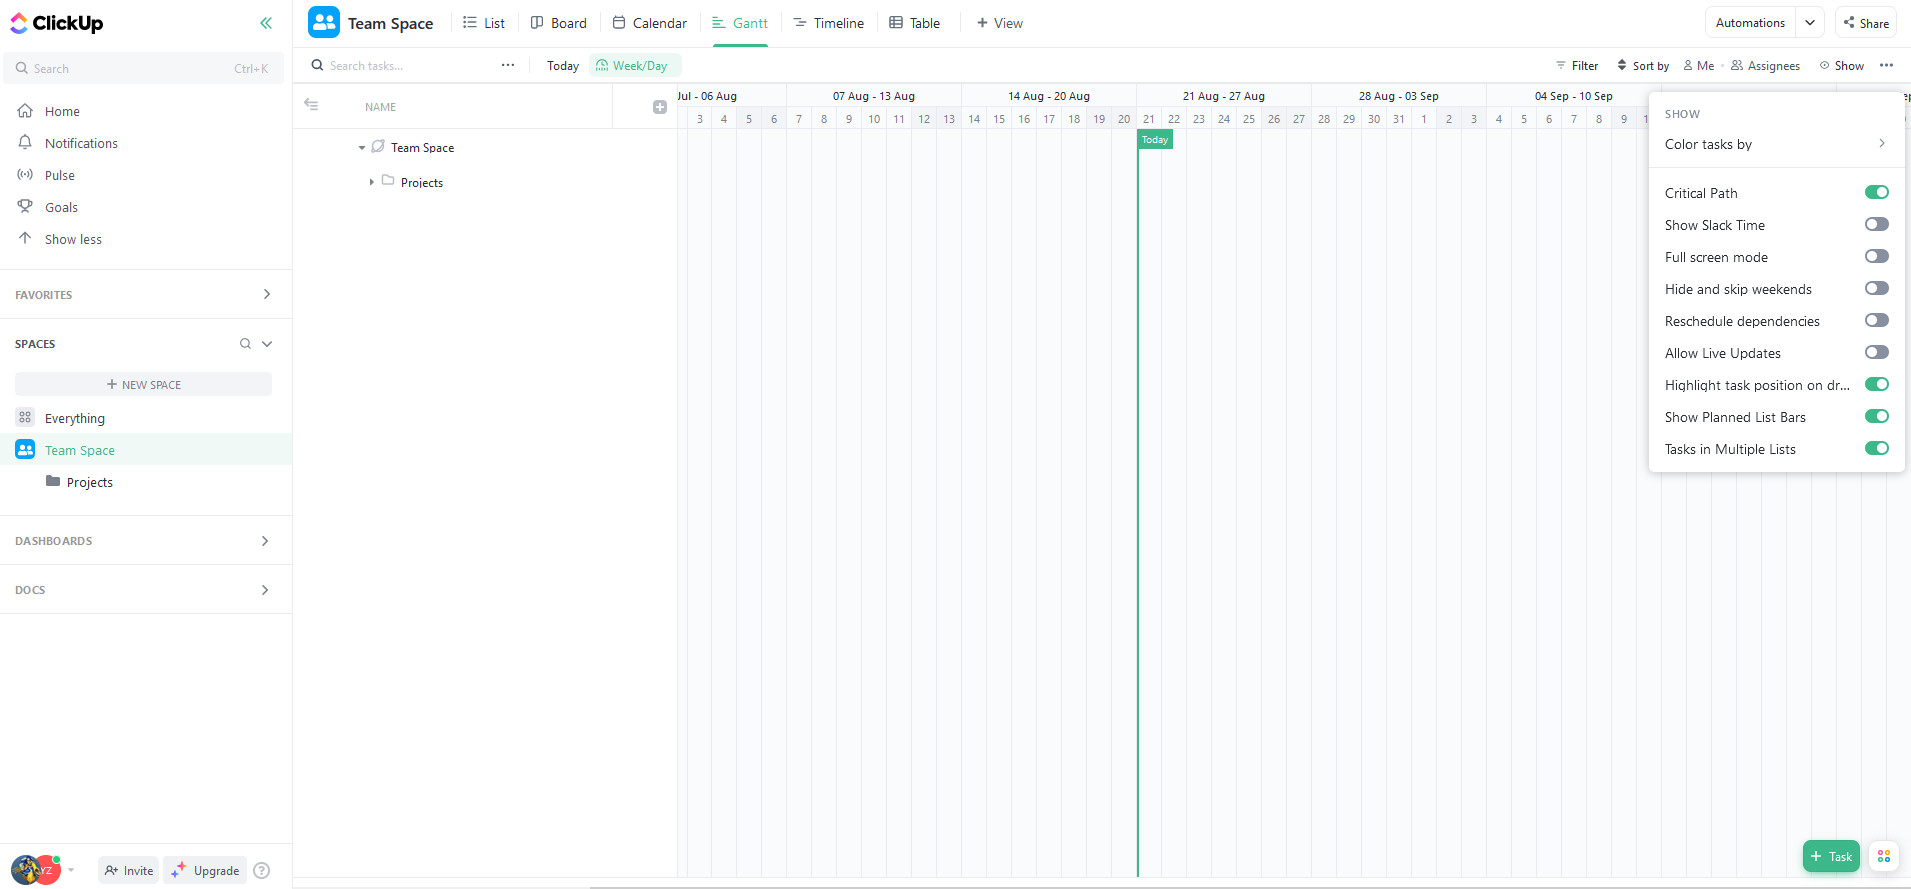1911x889 pixels.
Task: Focus the Search tasks input field
Action: tap(405, 65)
